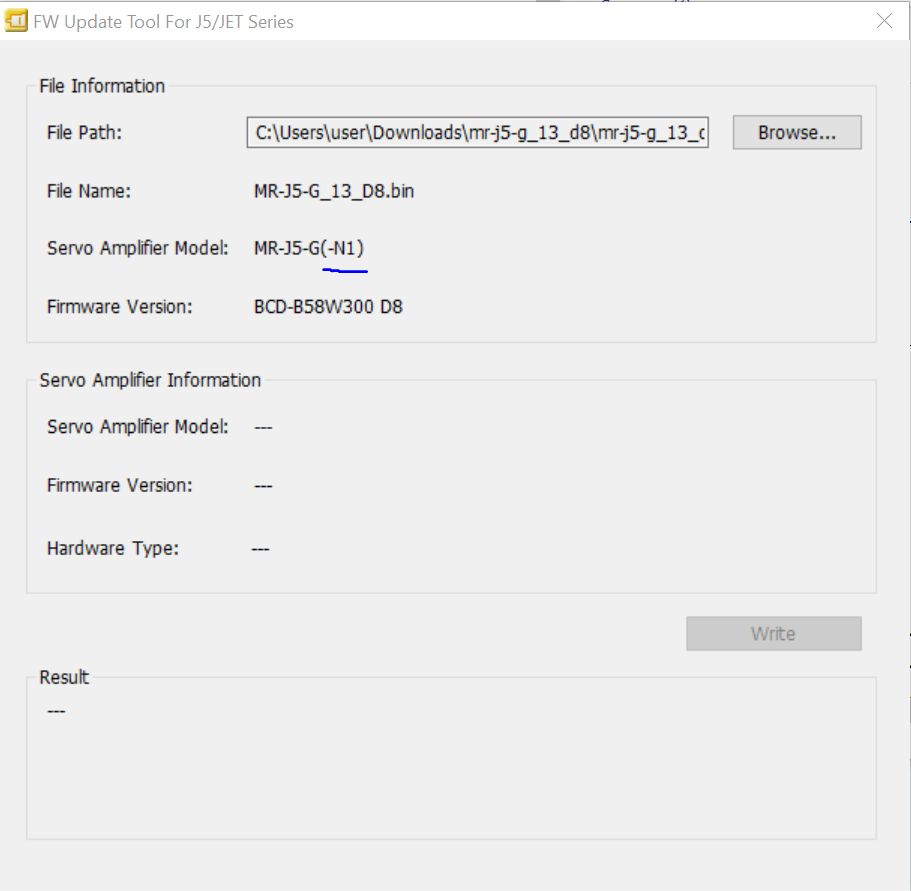This screenshot has width=911, height=891.
Task: Click the Browse... button
Action: point(797,132)
